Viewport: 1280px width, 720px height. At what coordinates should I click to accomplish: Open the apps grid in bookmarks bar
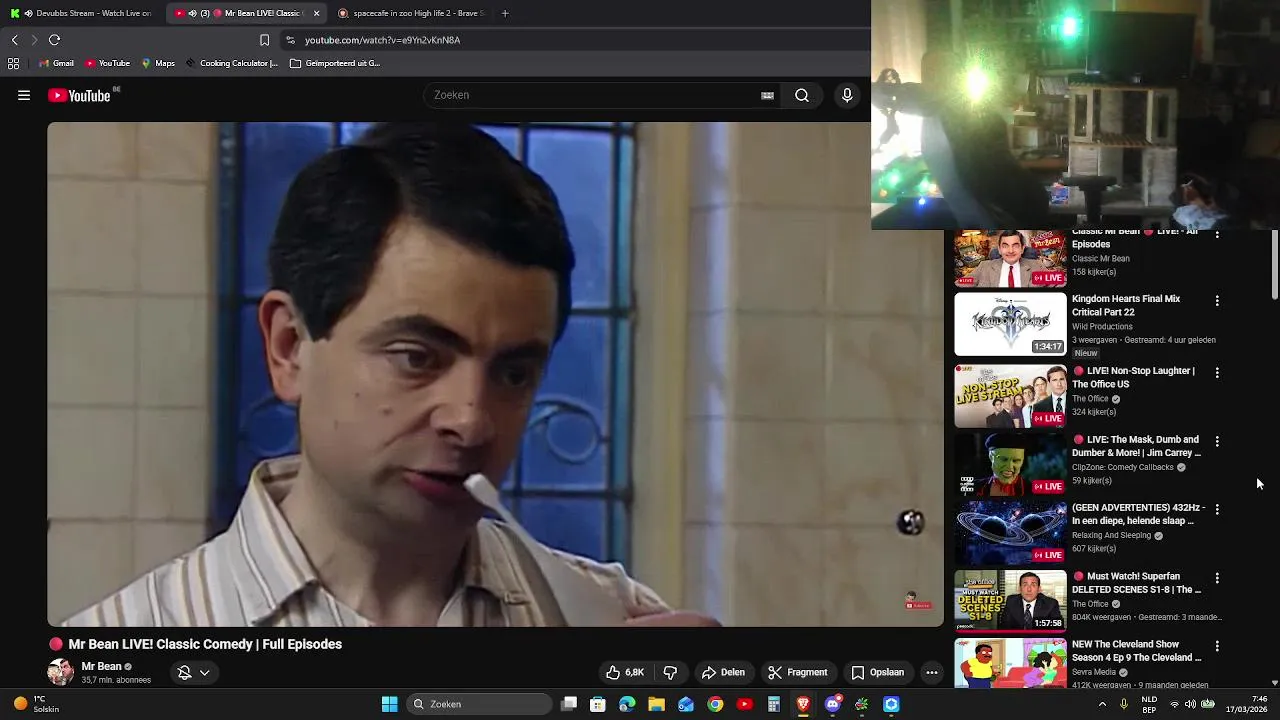tap(13, 63)
